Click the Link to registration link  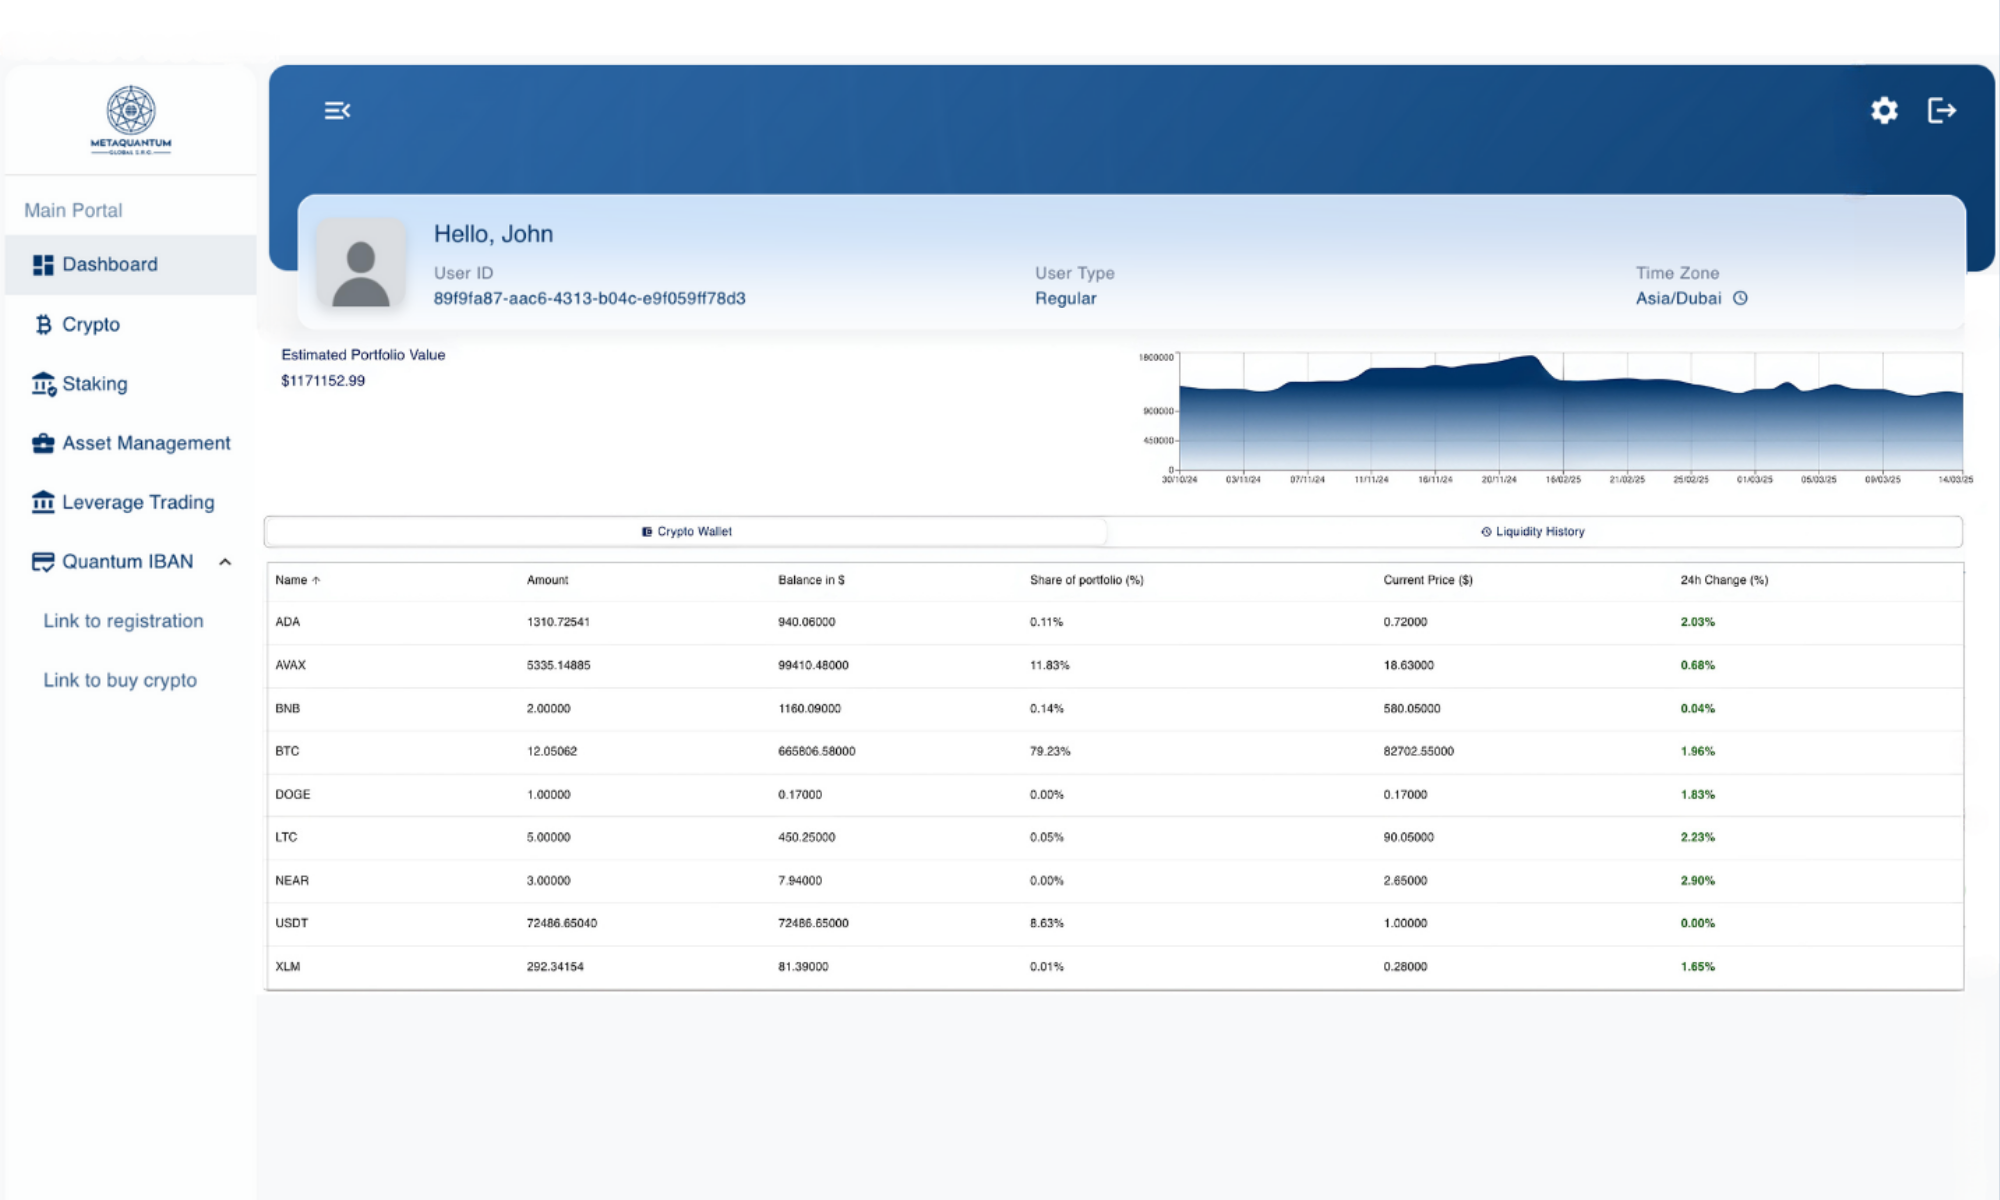click(123, 621)
